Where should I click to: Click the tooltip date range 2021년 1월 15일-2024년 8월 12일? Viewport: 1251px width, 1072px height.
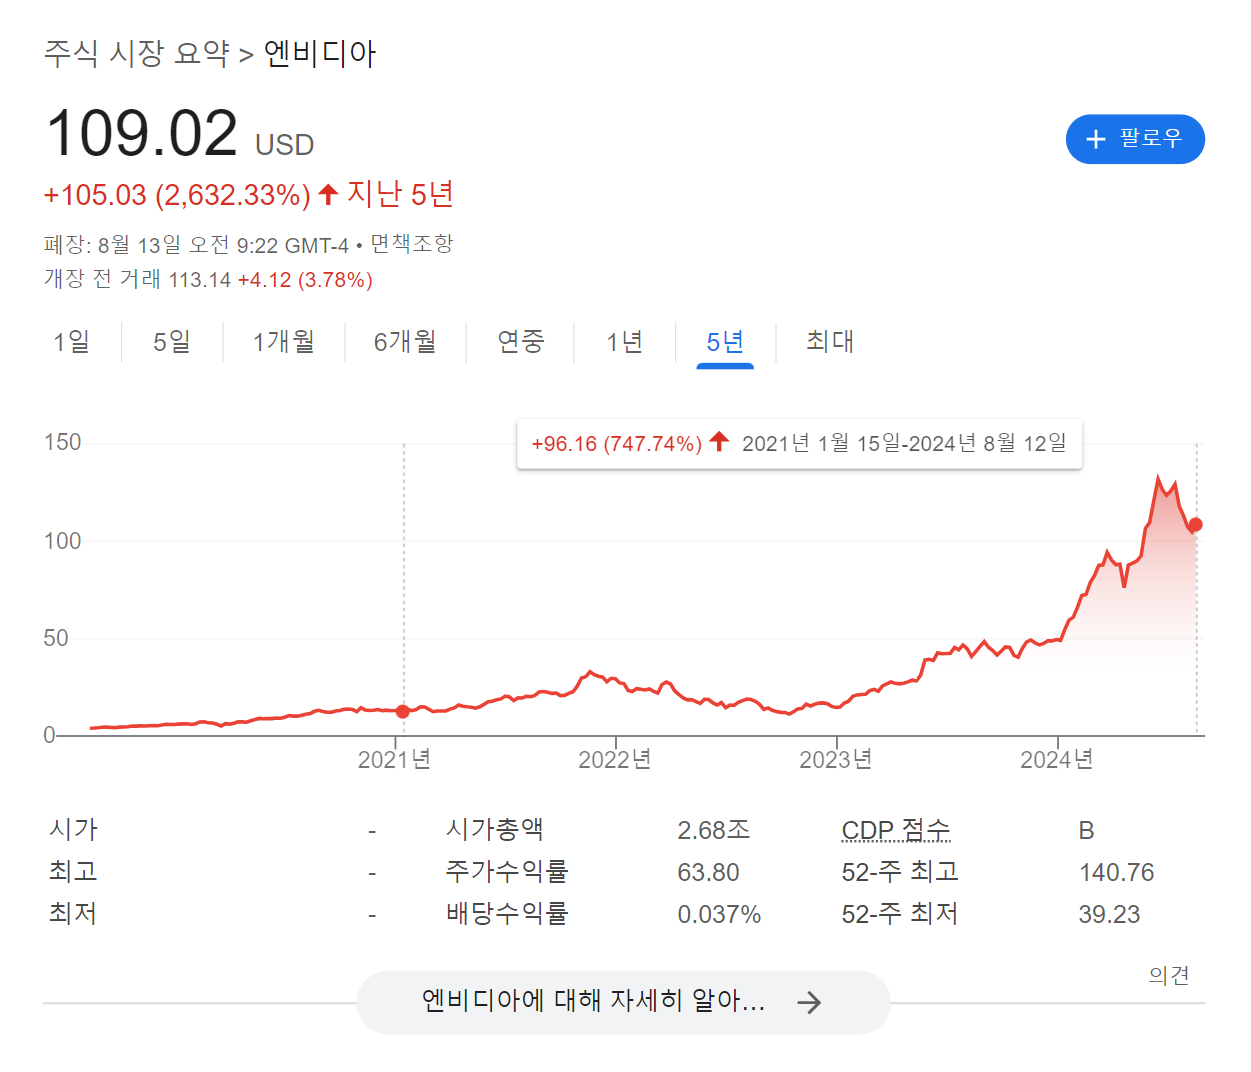click(x=904, y=443)
